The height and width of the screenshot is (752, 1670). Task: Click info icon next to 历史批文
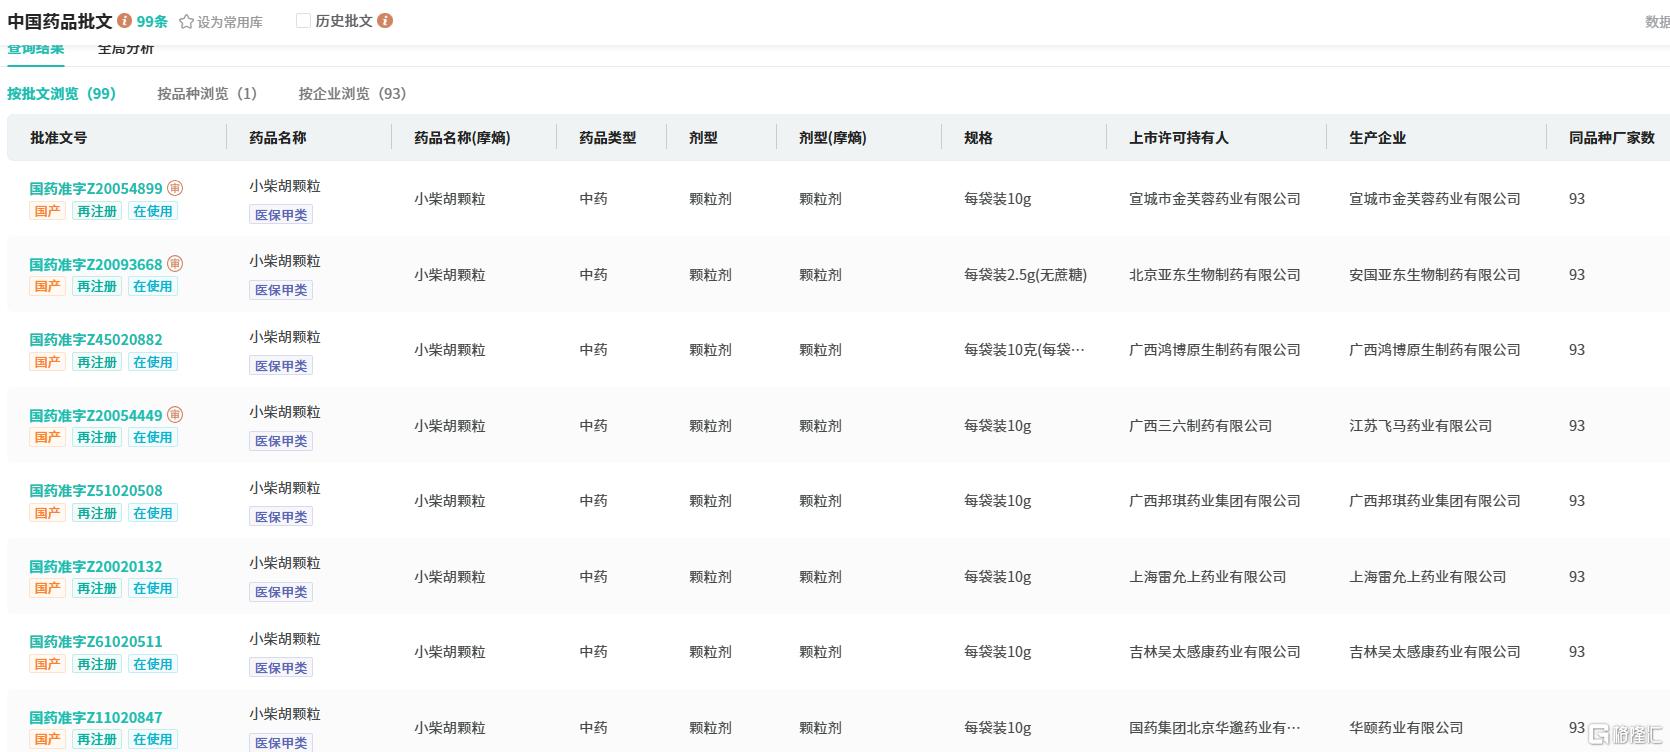[x=385, y=20]
